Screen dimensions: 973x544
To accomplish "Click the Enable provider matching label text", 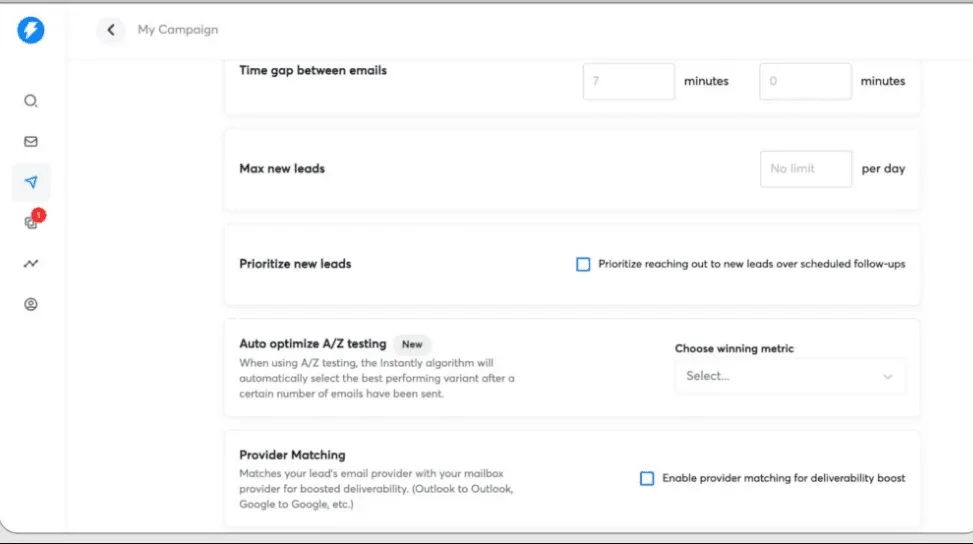I will coord(783,478).
